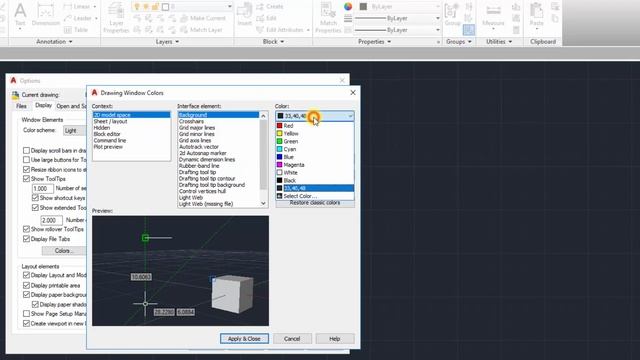Screen dimensions: 640x360
Task: Open the layer name dropdown in Layers panel
Action: click(229, 7)
